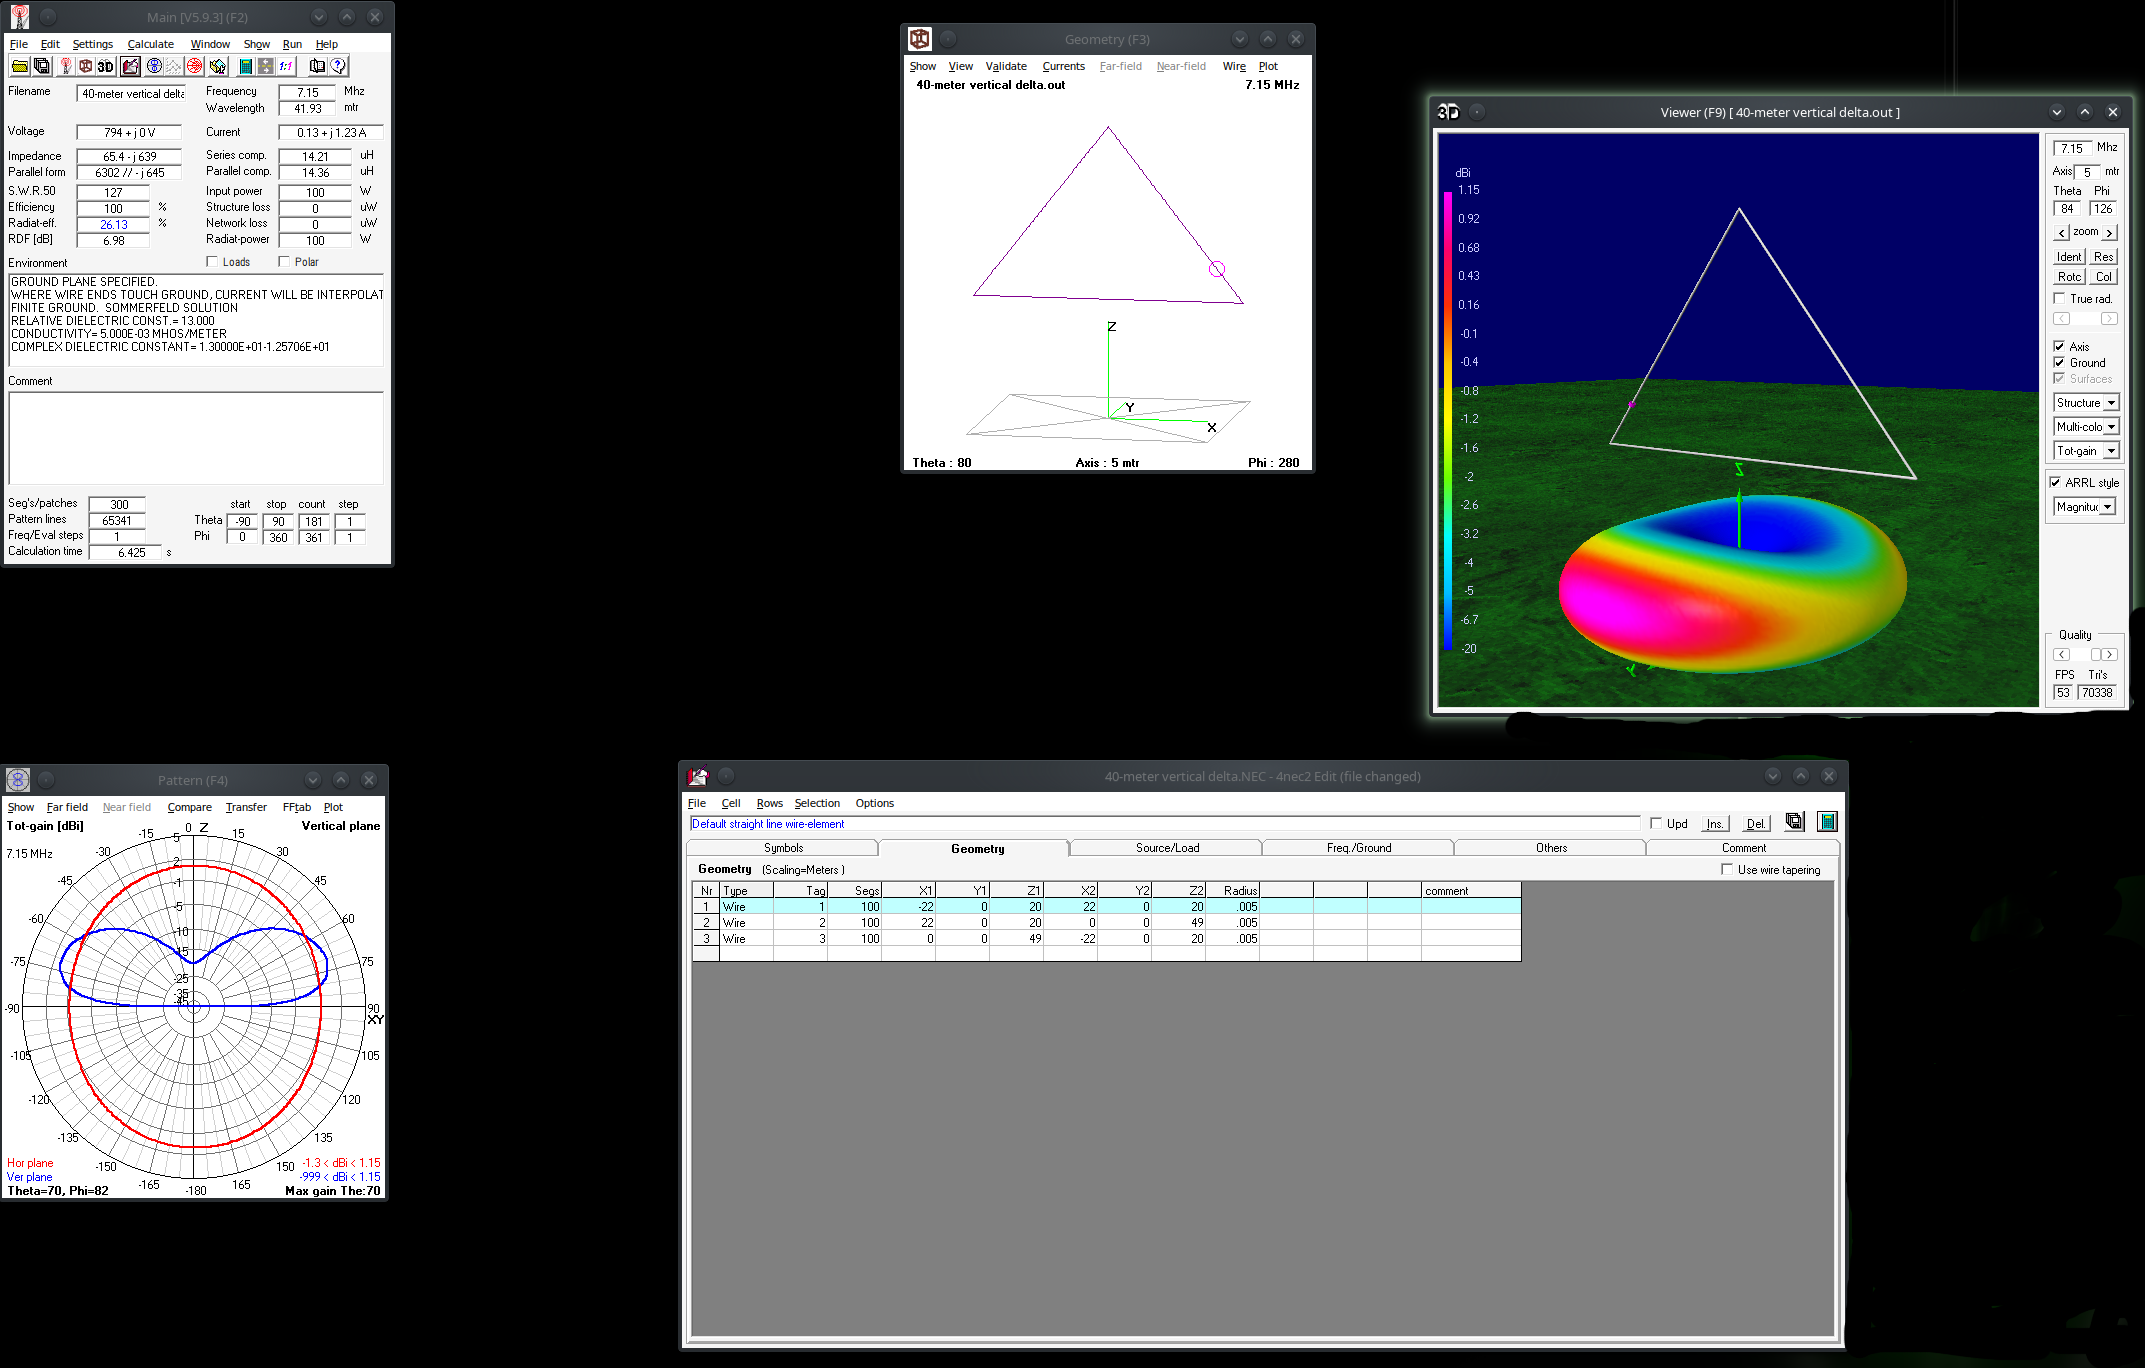Click the Pattern window polar title icon

click(x=17, y=780)
